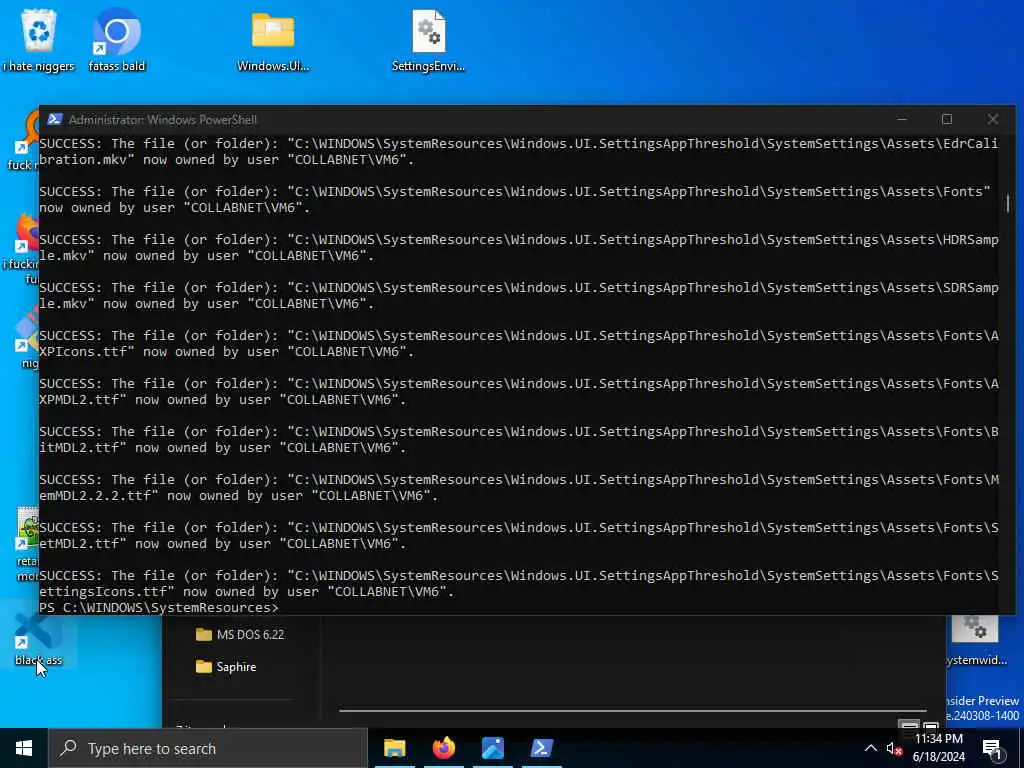
Task: Open the taskbar clock showing 11:34 PM
Action: [x=938, y=748]
